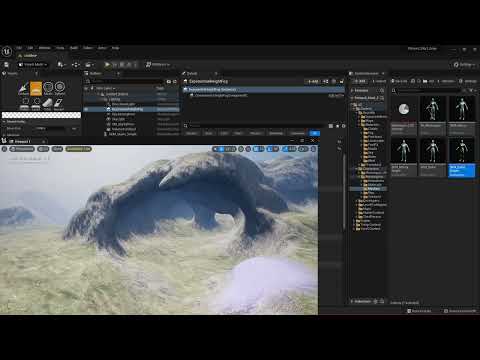Open the Settings dropdown at top right
The image size is (480, 360).
tap(465, 65)
